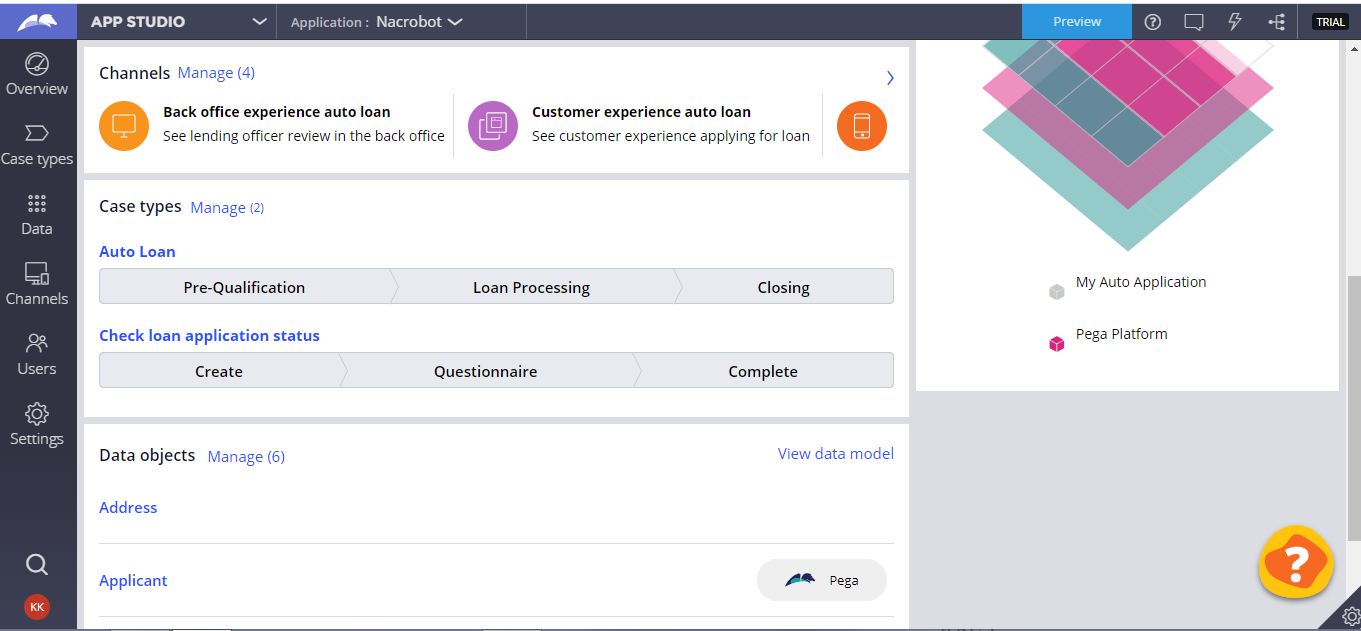Select the Complete stage

click(x=763, y=371)
